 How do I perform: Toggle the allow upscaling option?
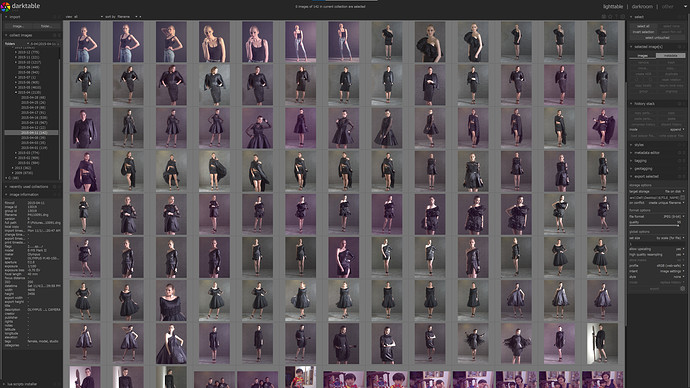click(656, 249)
